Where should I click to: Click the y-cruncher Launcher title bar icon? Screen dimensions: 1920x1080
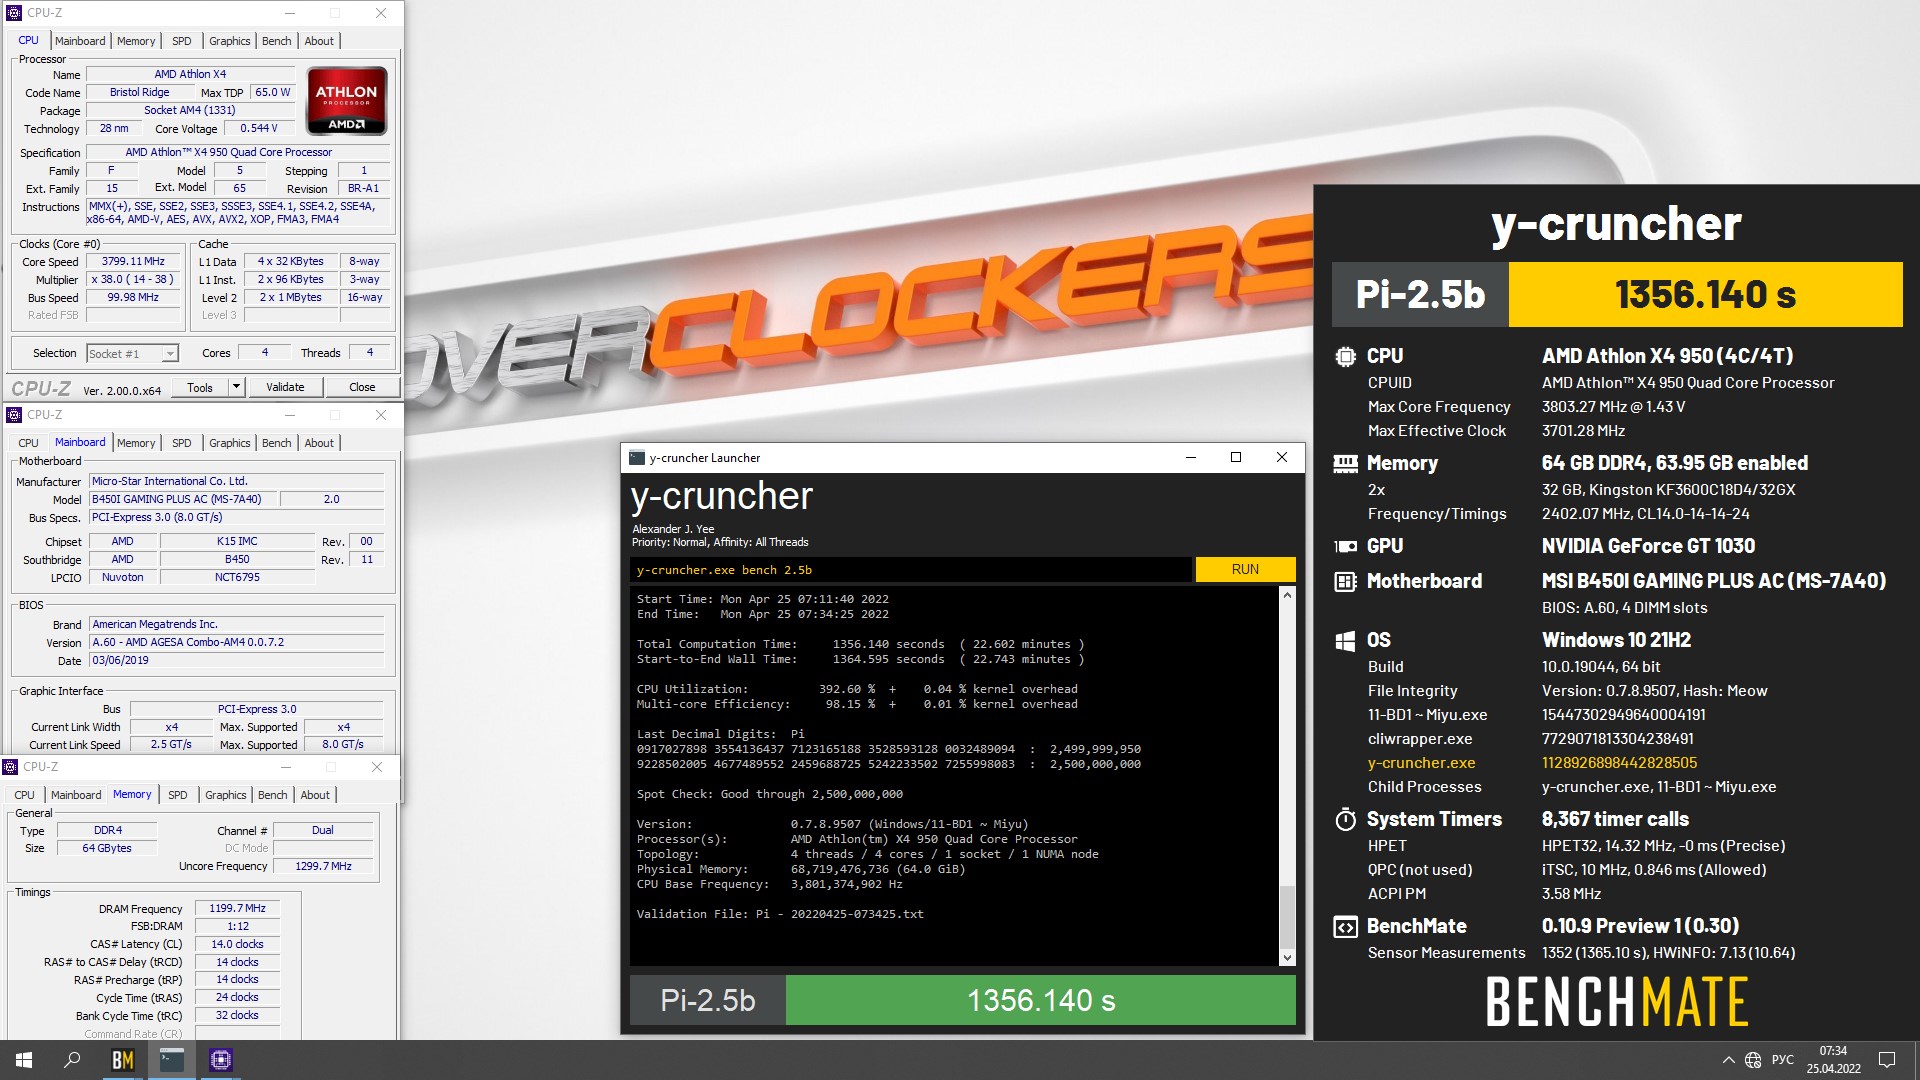tap(637, 458)
